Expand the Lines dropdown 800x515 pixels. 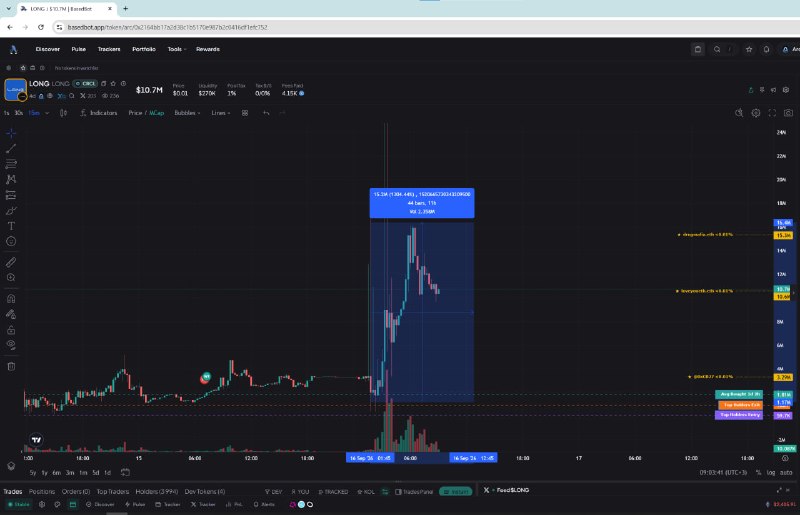[221, 113]
